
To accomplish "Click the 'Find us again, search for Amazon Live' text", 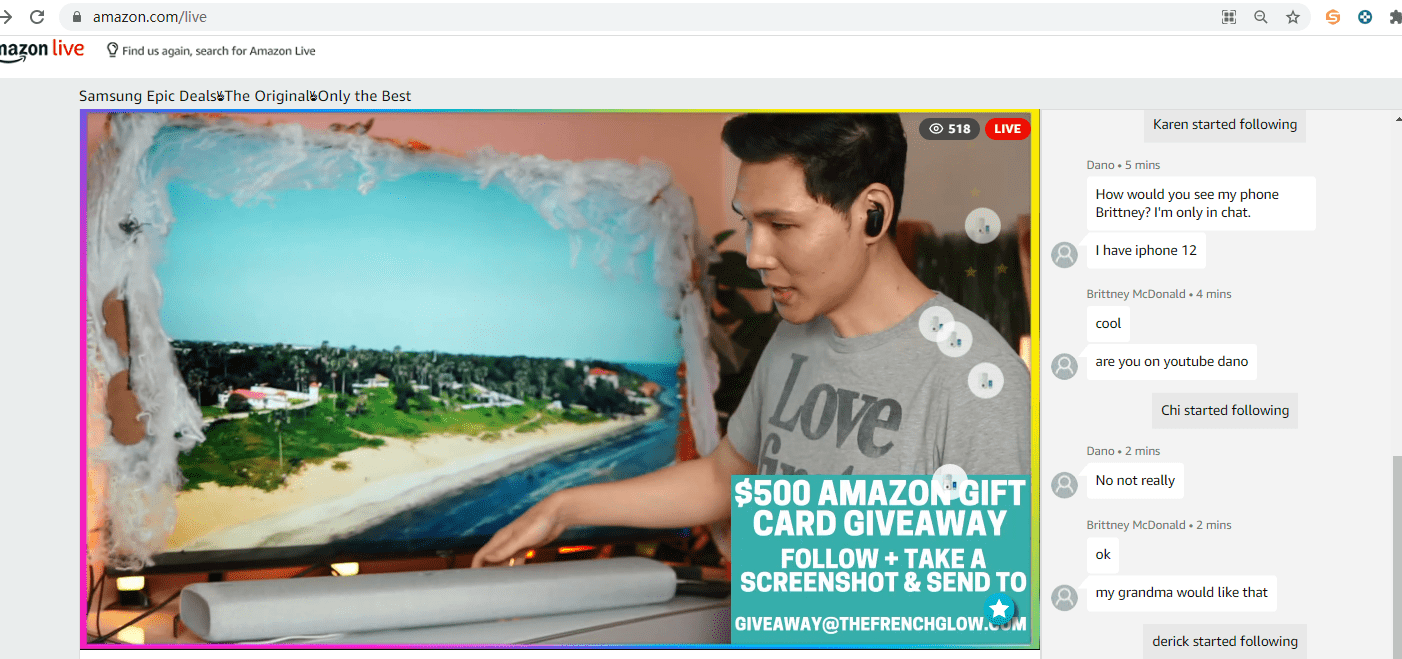I will click(x=219, y=51).
